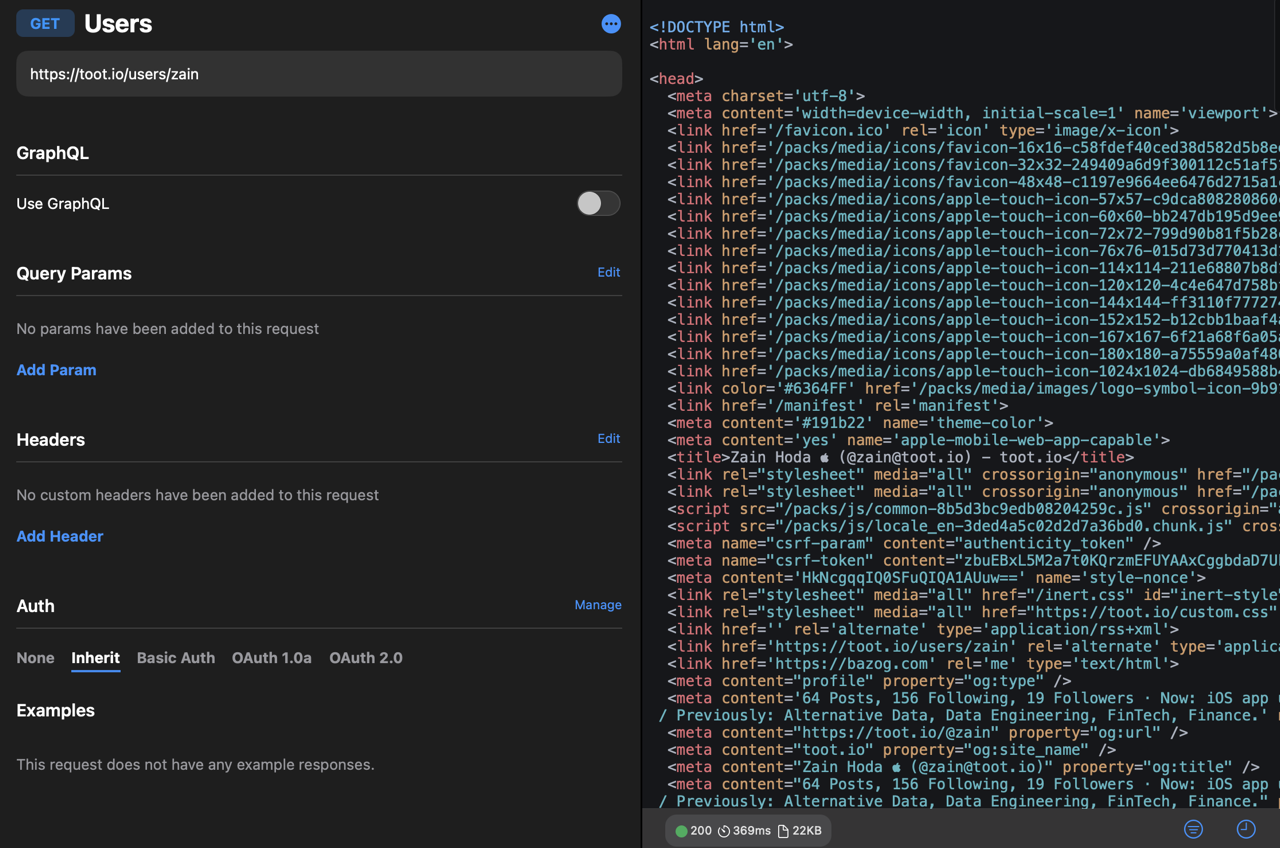This screenshot has height=848, width=1280.
Task: Click the "does not have any example responses" text
Action: point(195,765)
